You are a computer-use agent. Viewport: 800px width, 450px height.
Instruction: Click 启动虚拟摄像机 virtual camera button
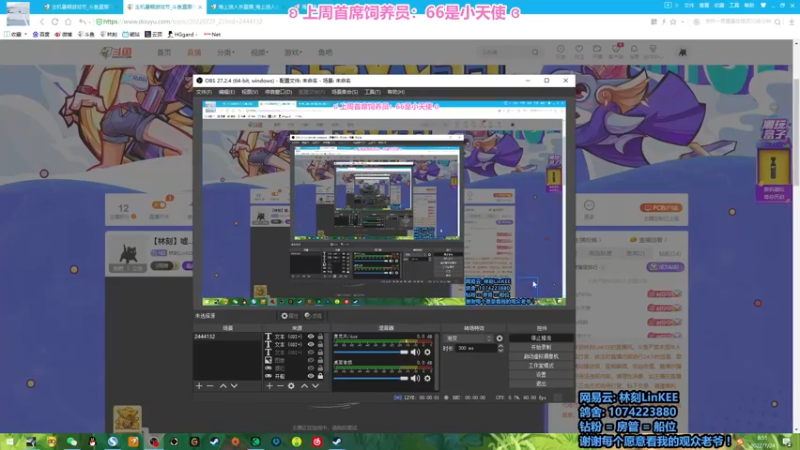(x=541, y=357)
